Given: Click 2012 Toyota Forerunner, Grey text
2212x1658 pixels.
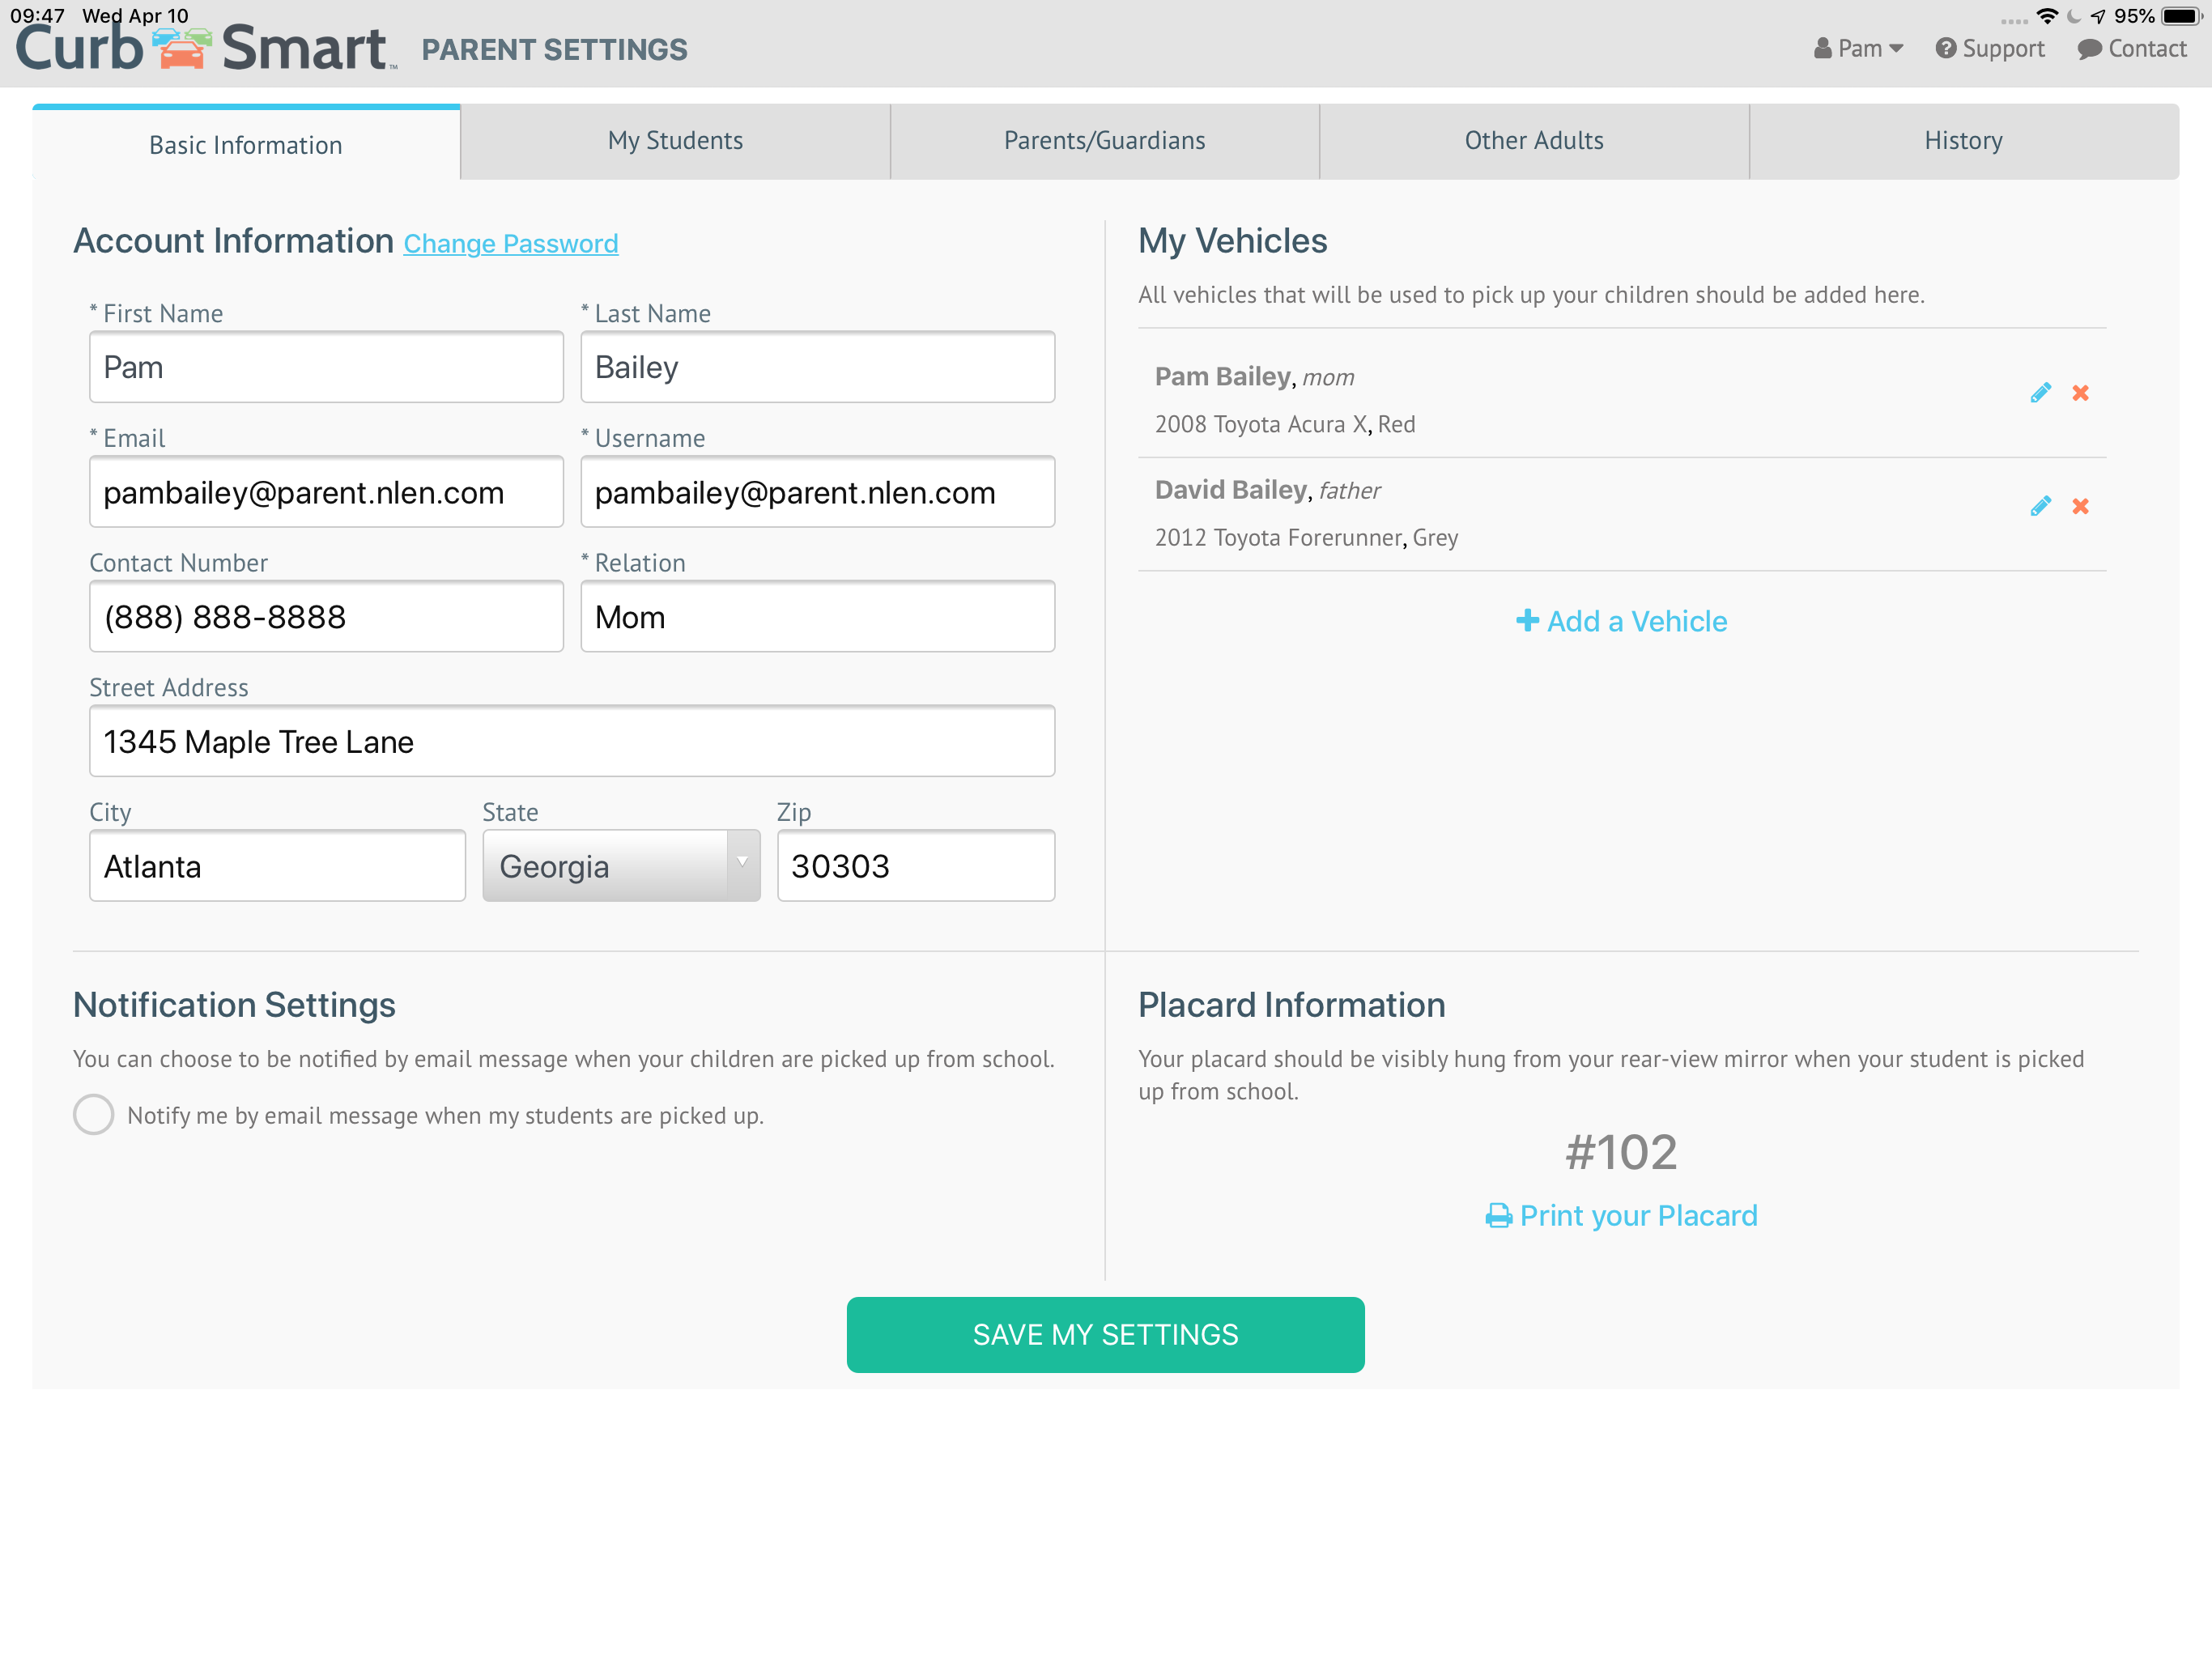Looking at the screenshot, I should pos(1306,538).
